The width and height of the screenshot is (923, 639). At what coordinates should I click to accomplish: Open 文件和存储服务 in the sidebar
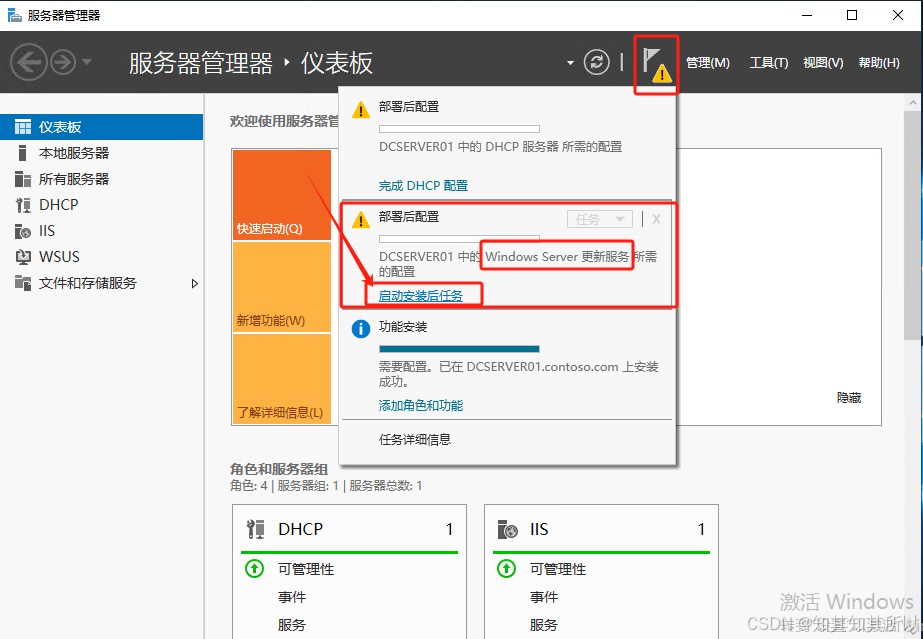point(101,283)
